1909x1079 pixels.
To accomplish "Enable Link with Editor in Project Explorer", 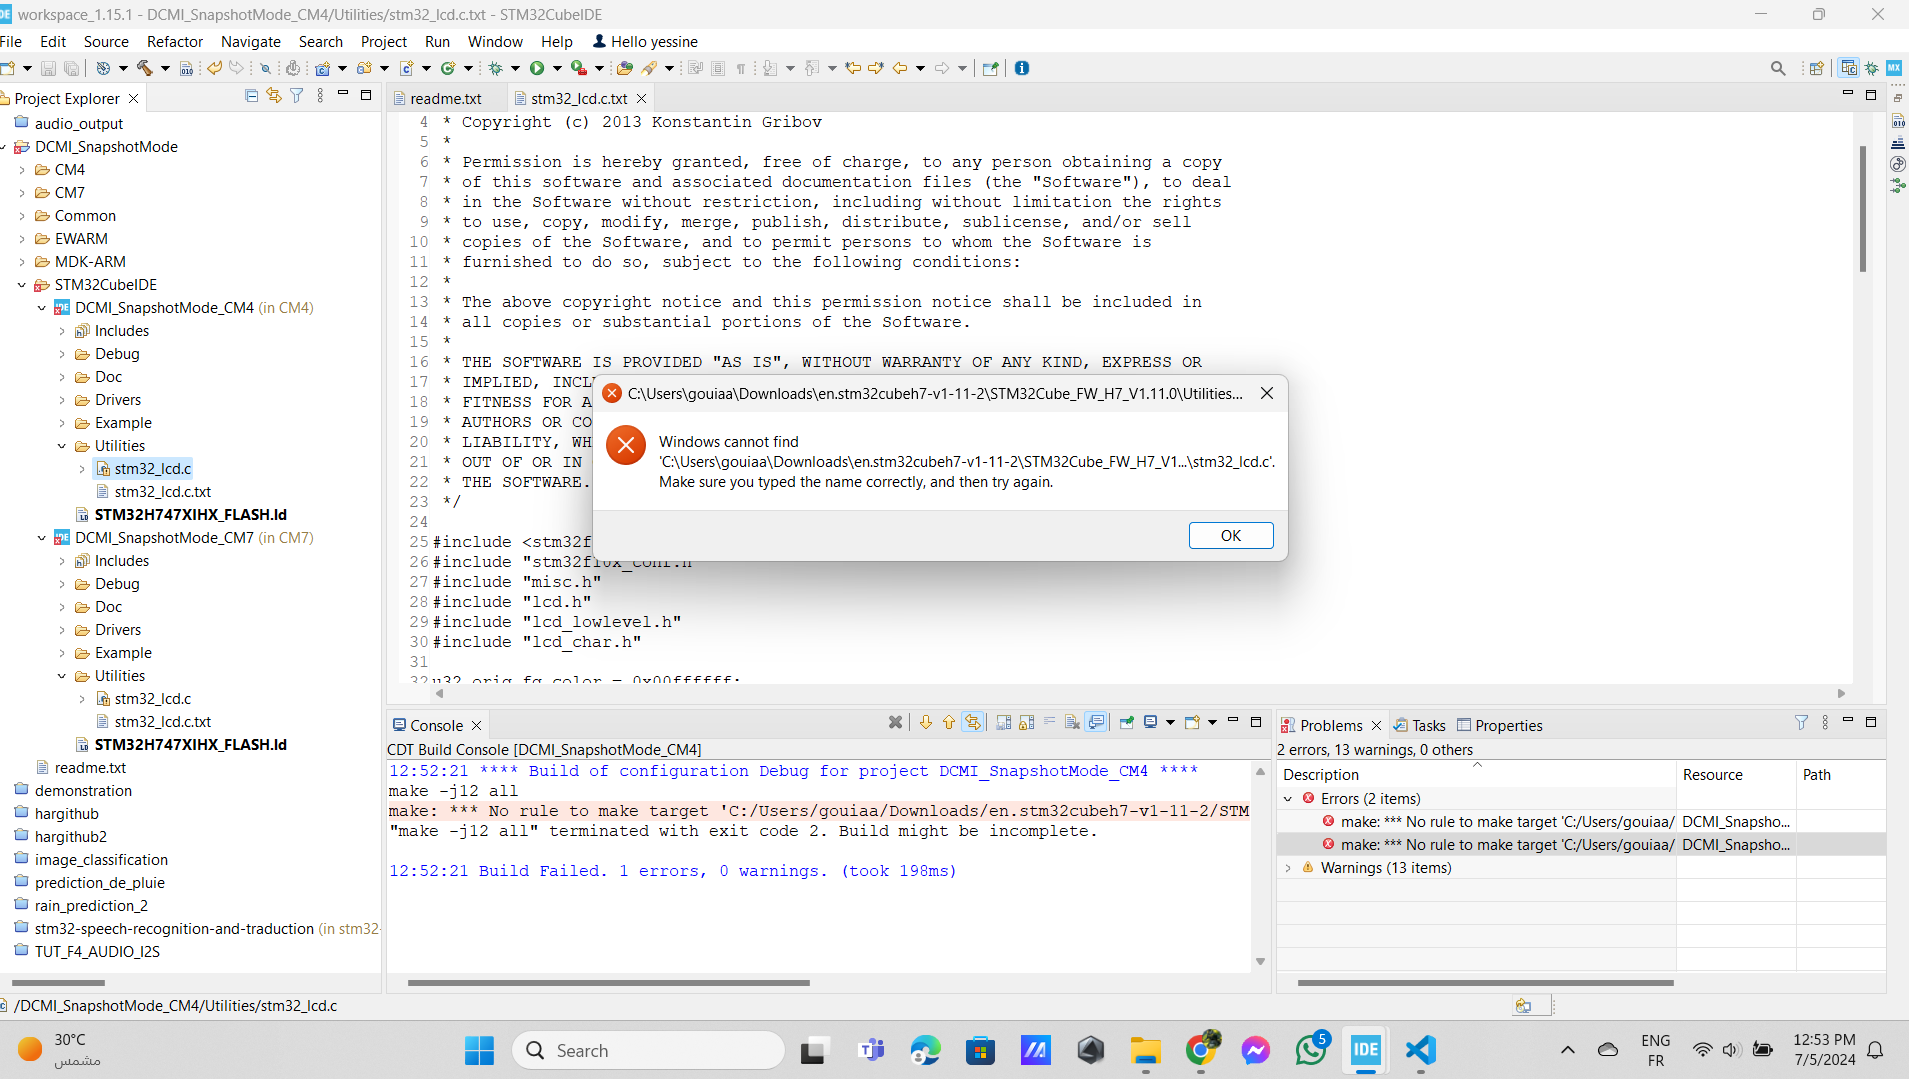I will 274,94.
